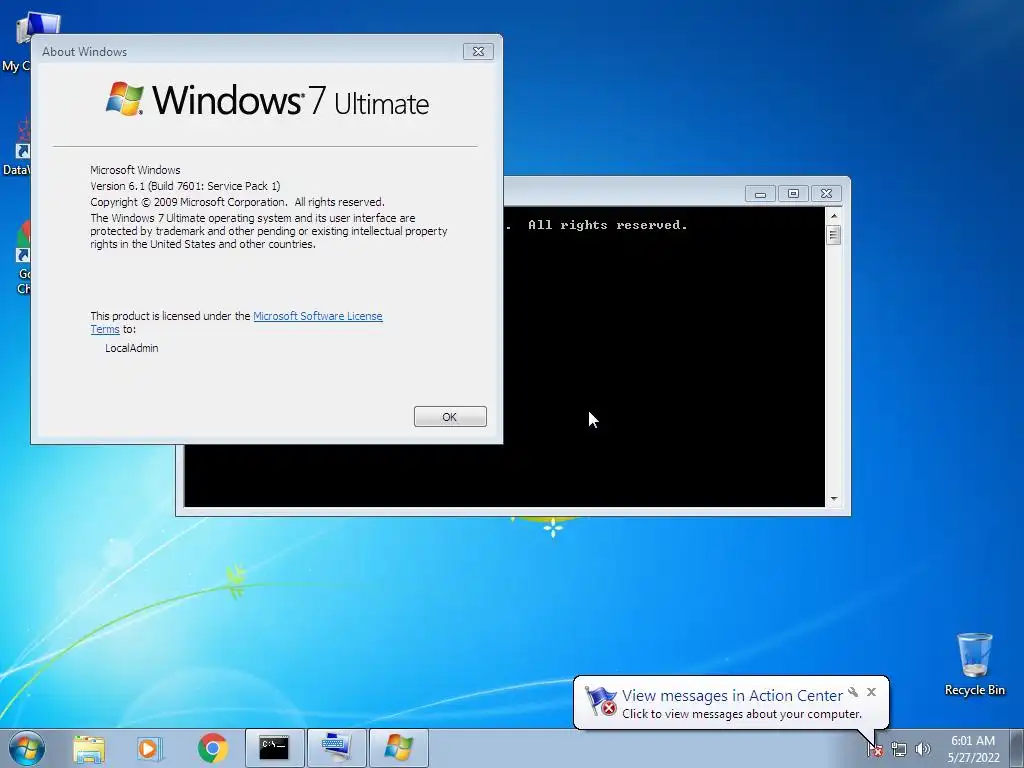Open the network tray icon
This screenshot has width=1024, height=768.
coord(899,749)
